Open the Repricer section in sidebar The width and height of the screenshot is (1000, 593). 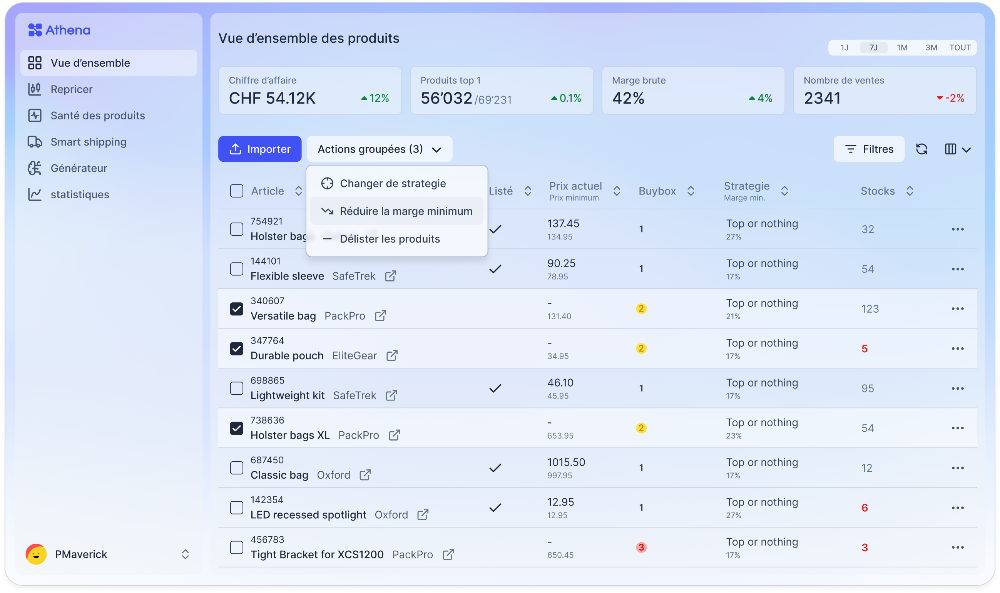coord(108,89)
